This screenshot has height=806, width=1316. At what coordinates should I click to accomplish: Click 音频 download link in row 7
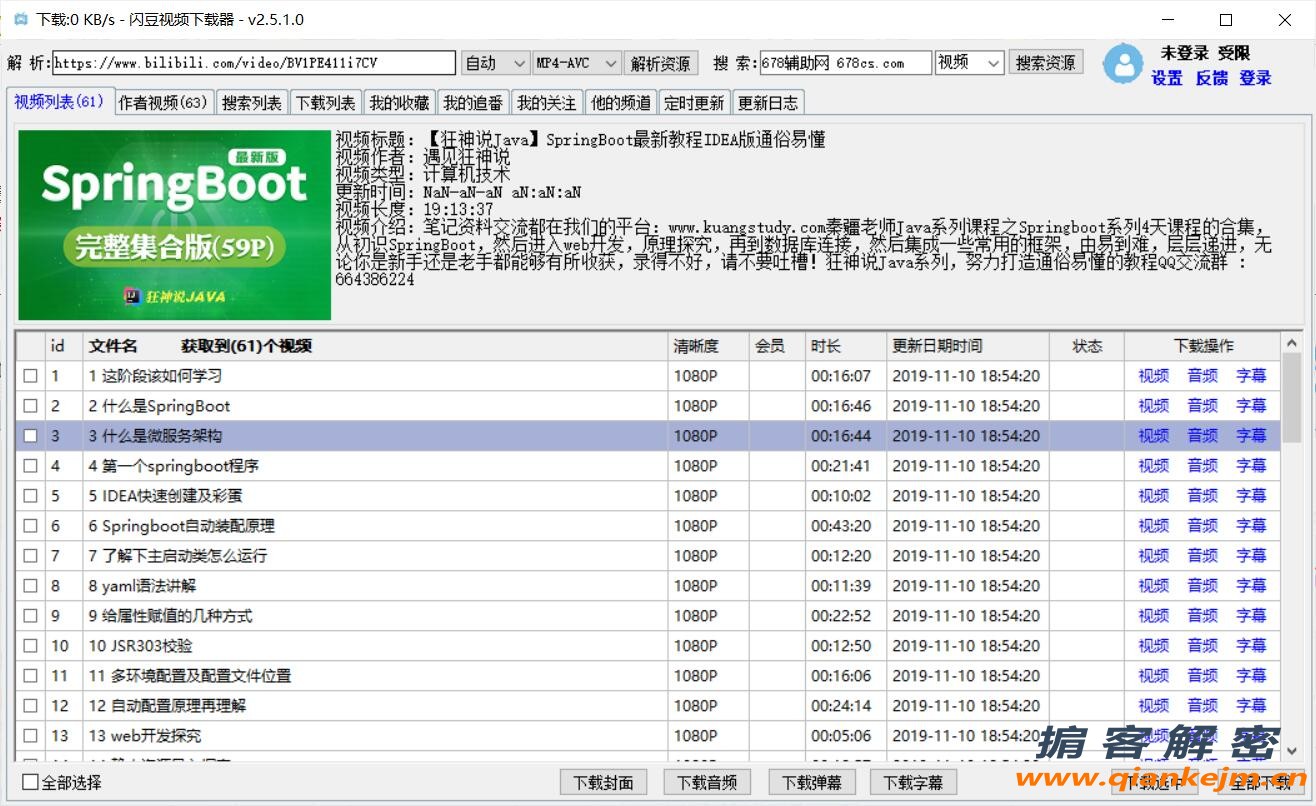coord(1202,556)
